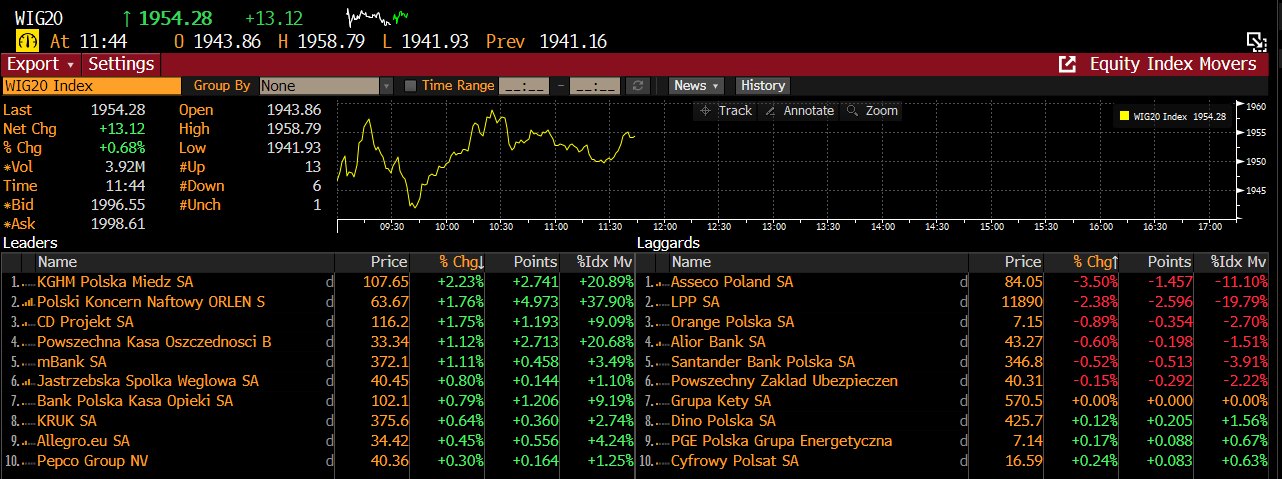The width and height of the screenshot is (1282, 479).
Task: Select Bank Polska Kasa Opieki SA
Action: pyautogui.click(x=135, y=401)
